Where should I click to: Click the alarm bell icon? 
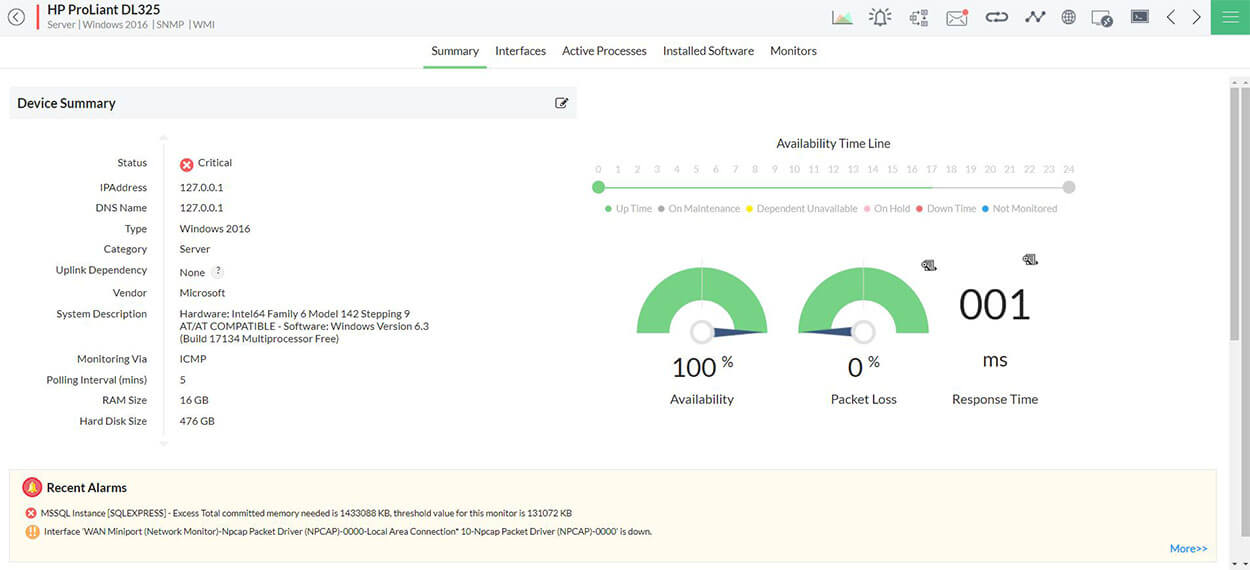pos(880,17)
